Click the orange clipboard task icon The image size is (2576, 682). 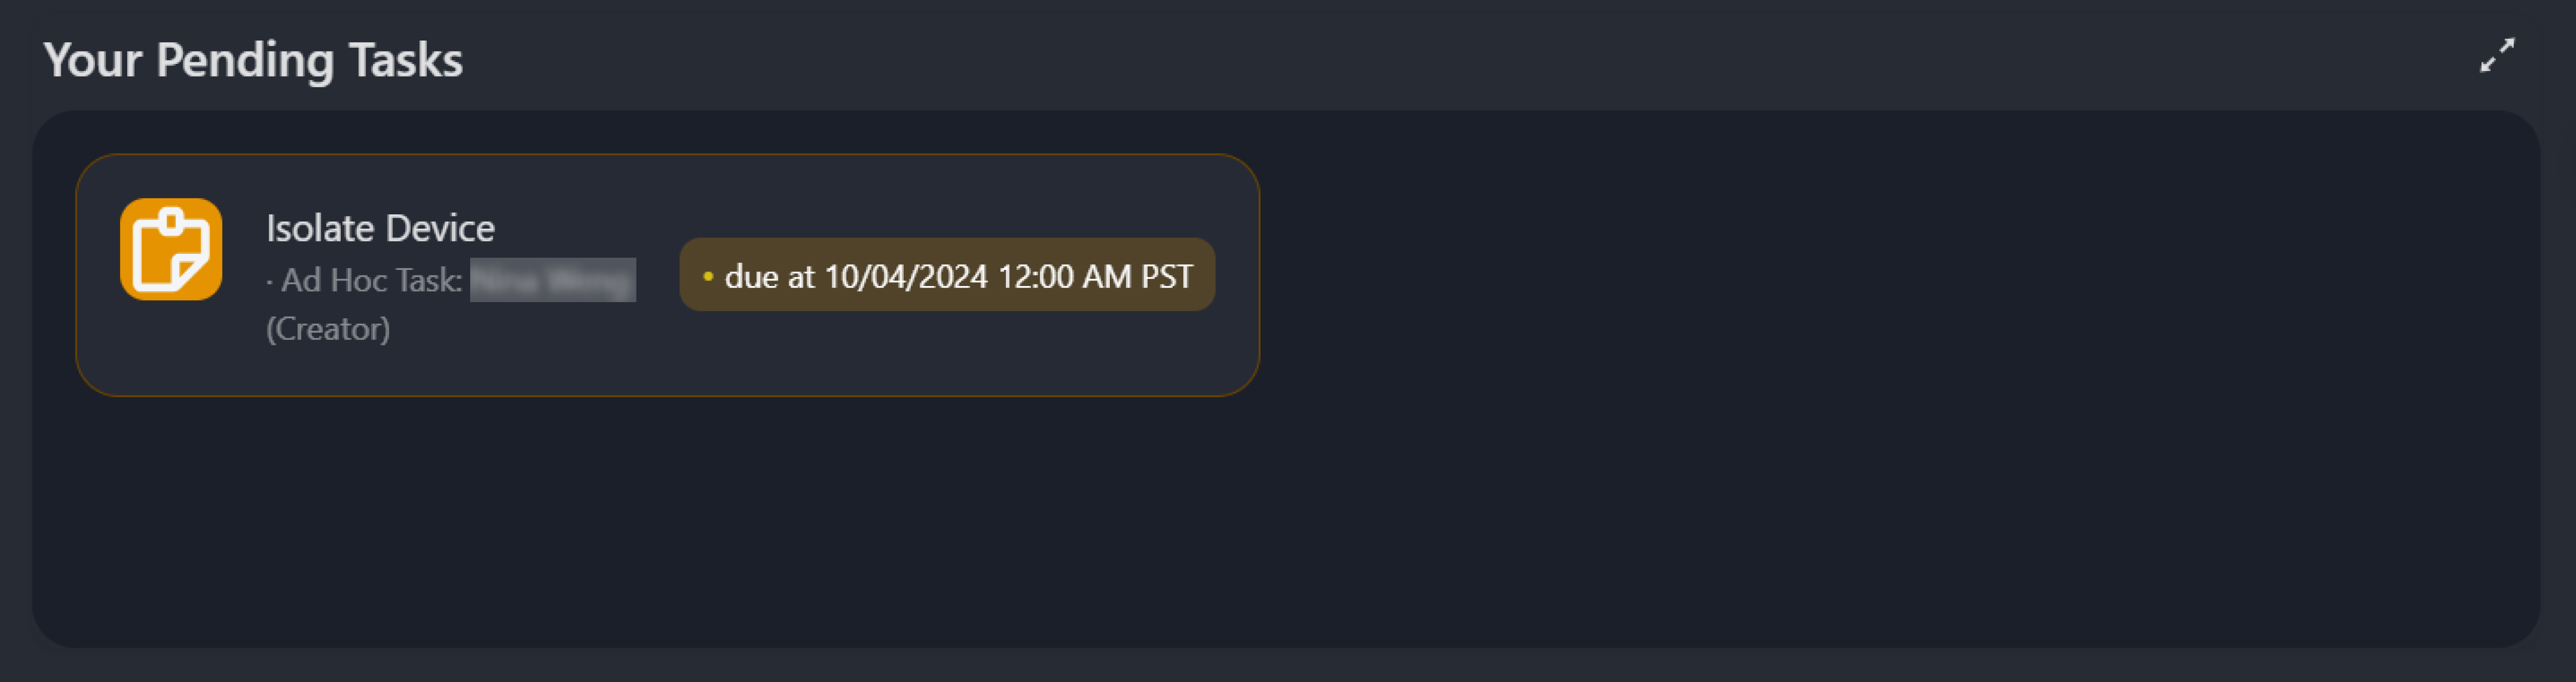click(171, 249)
